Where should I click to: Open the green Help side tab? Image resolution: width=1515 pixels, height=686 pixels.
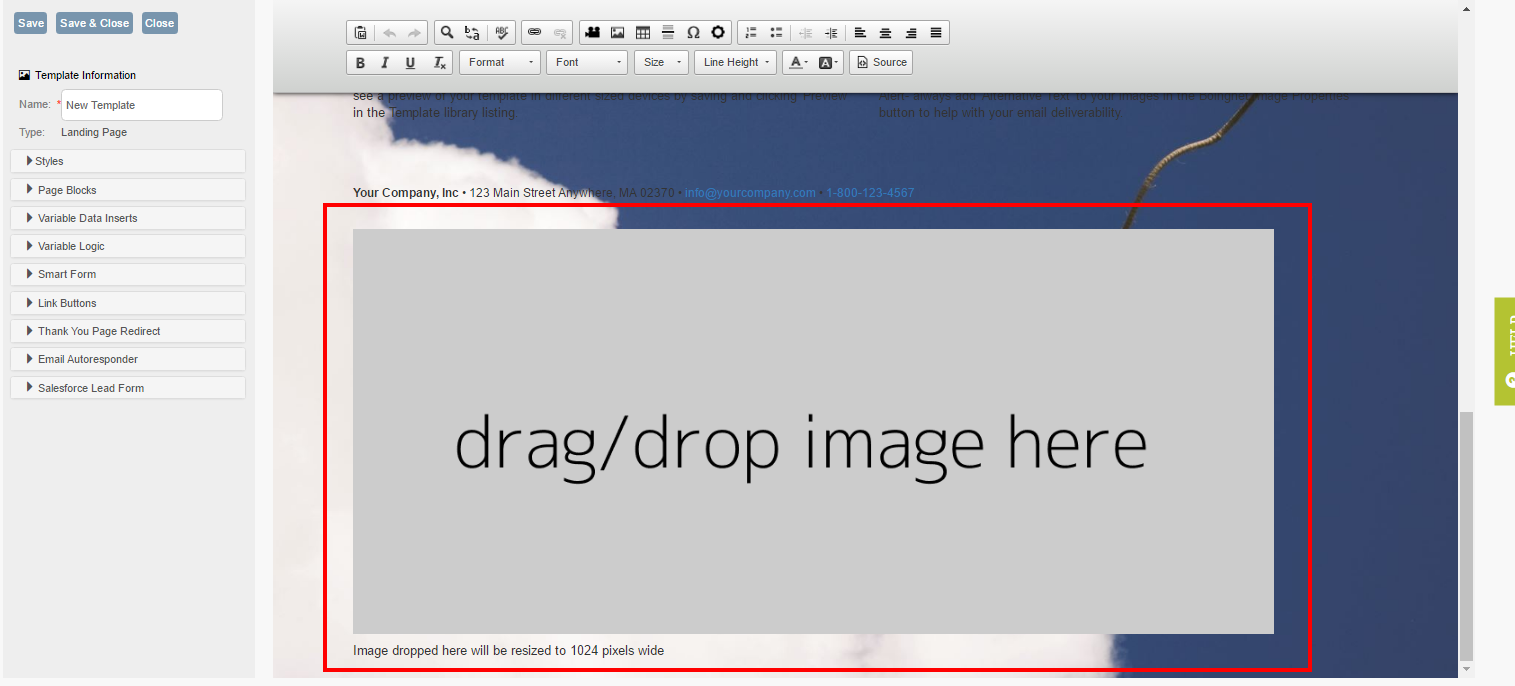pos(1505,351)
